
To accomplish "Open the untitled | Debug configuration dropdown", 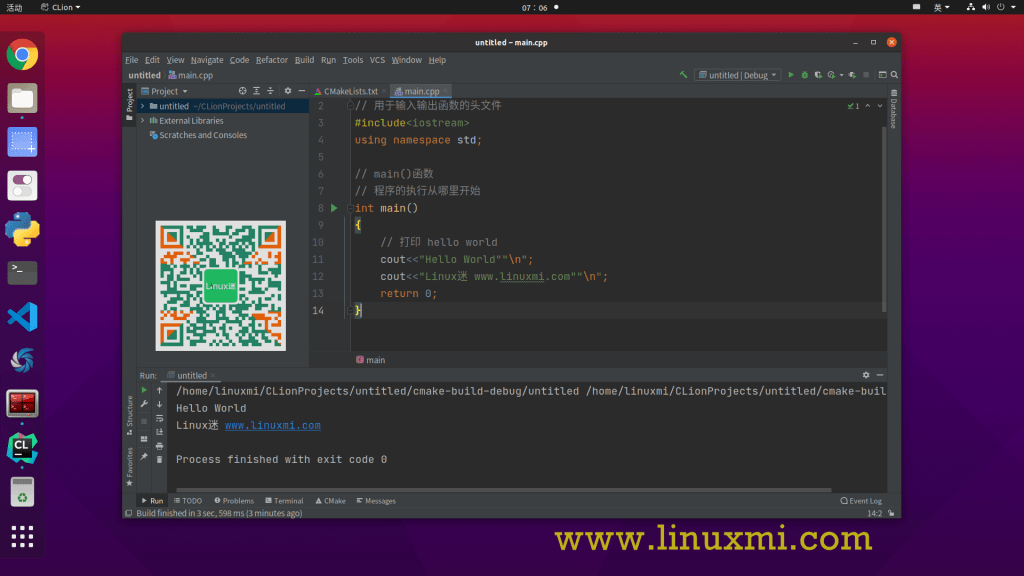I will pos(737,75).
